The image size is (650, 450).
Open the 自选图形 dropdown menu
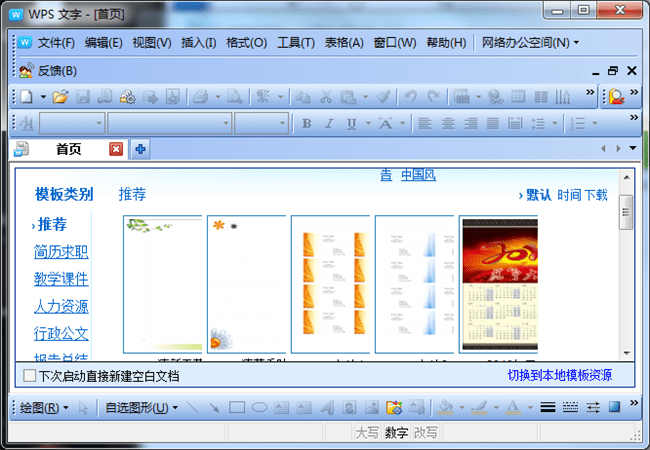coord(141,408)
